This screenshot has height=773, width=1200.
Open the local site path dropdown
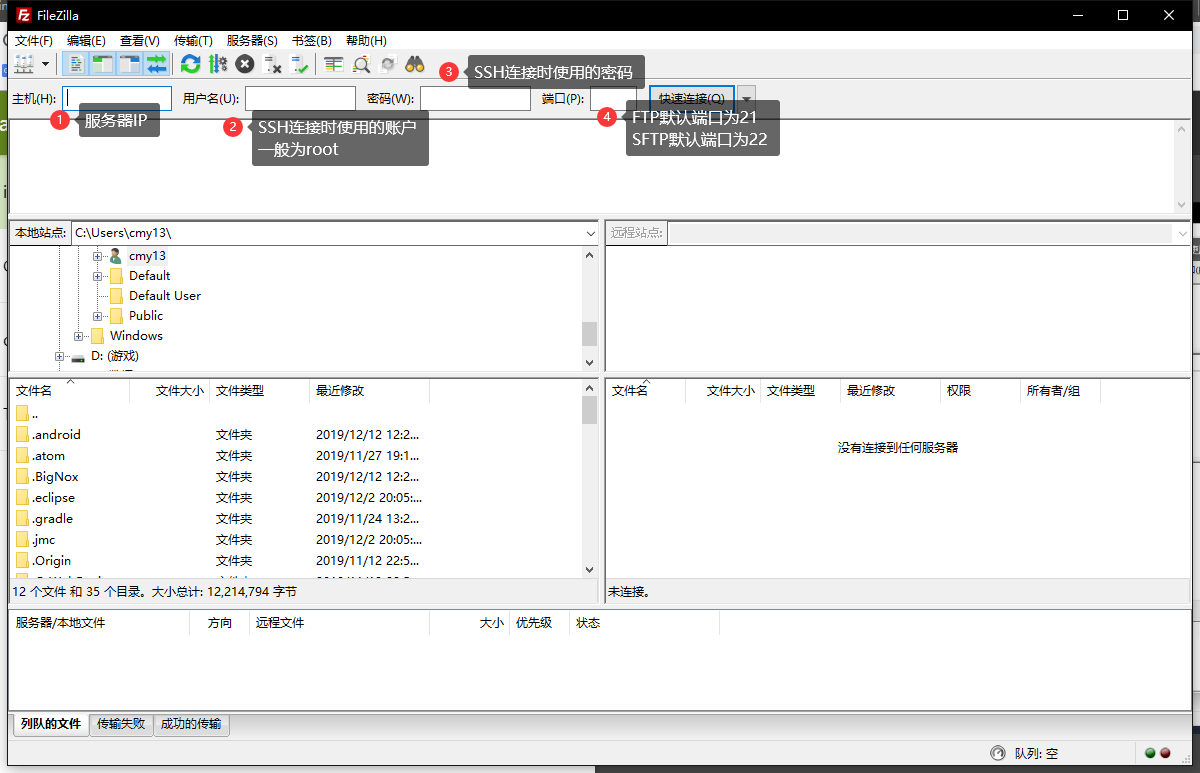590,233
